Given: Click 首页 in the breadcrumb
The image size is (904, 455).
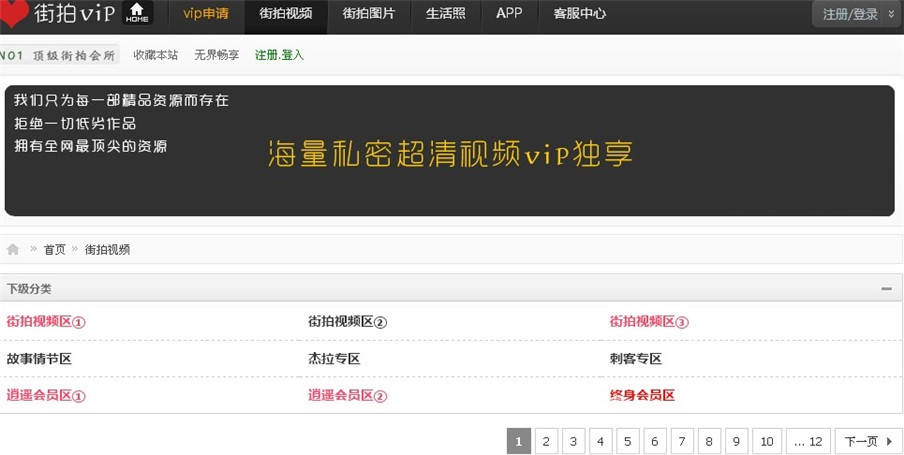Looking at the screenshot, I should point(54,249).
